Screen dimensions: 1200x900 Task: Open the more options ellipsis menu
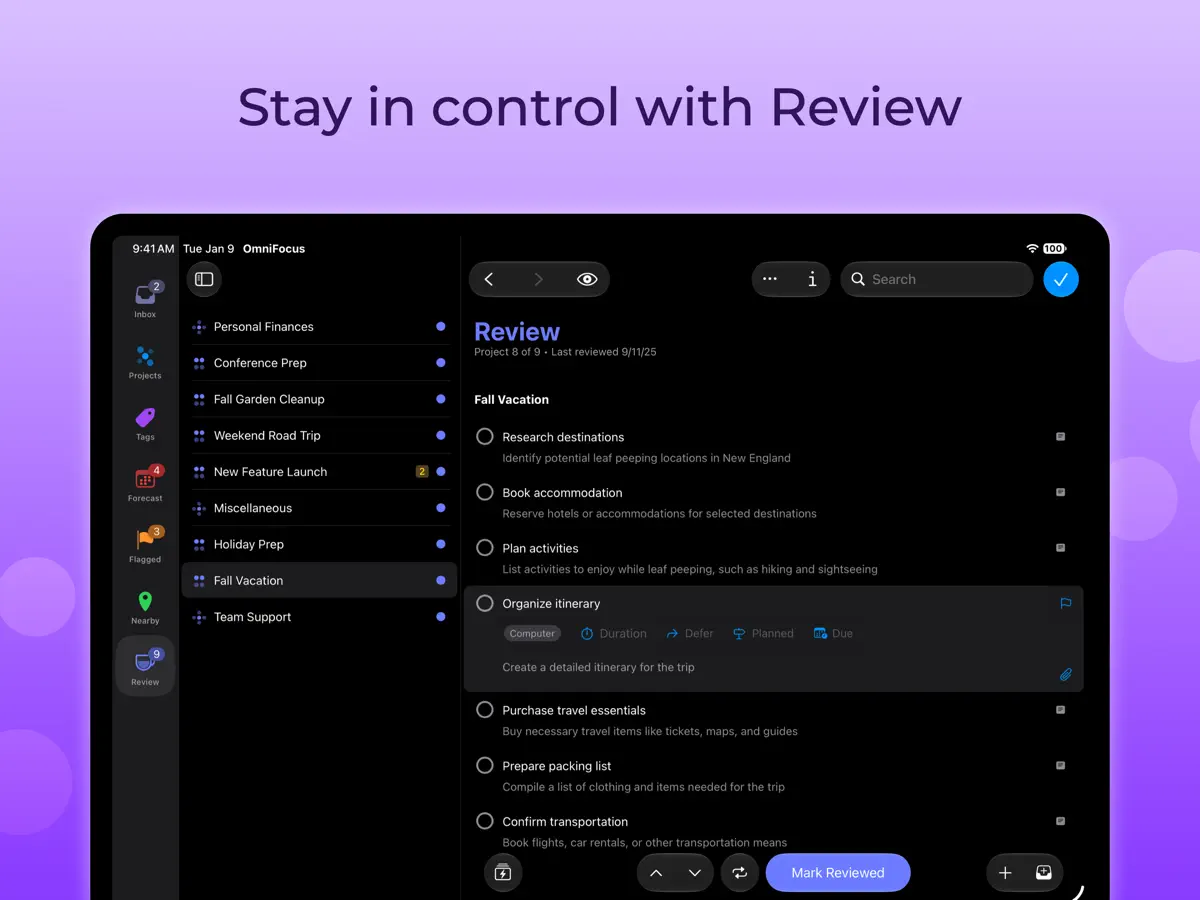pyautogui.click(x=770, y=279)
